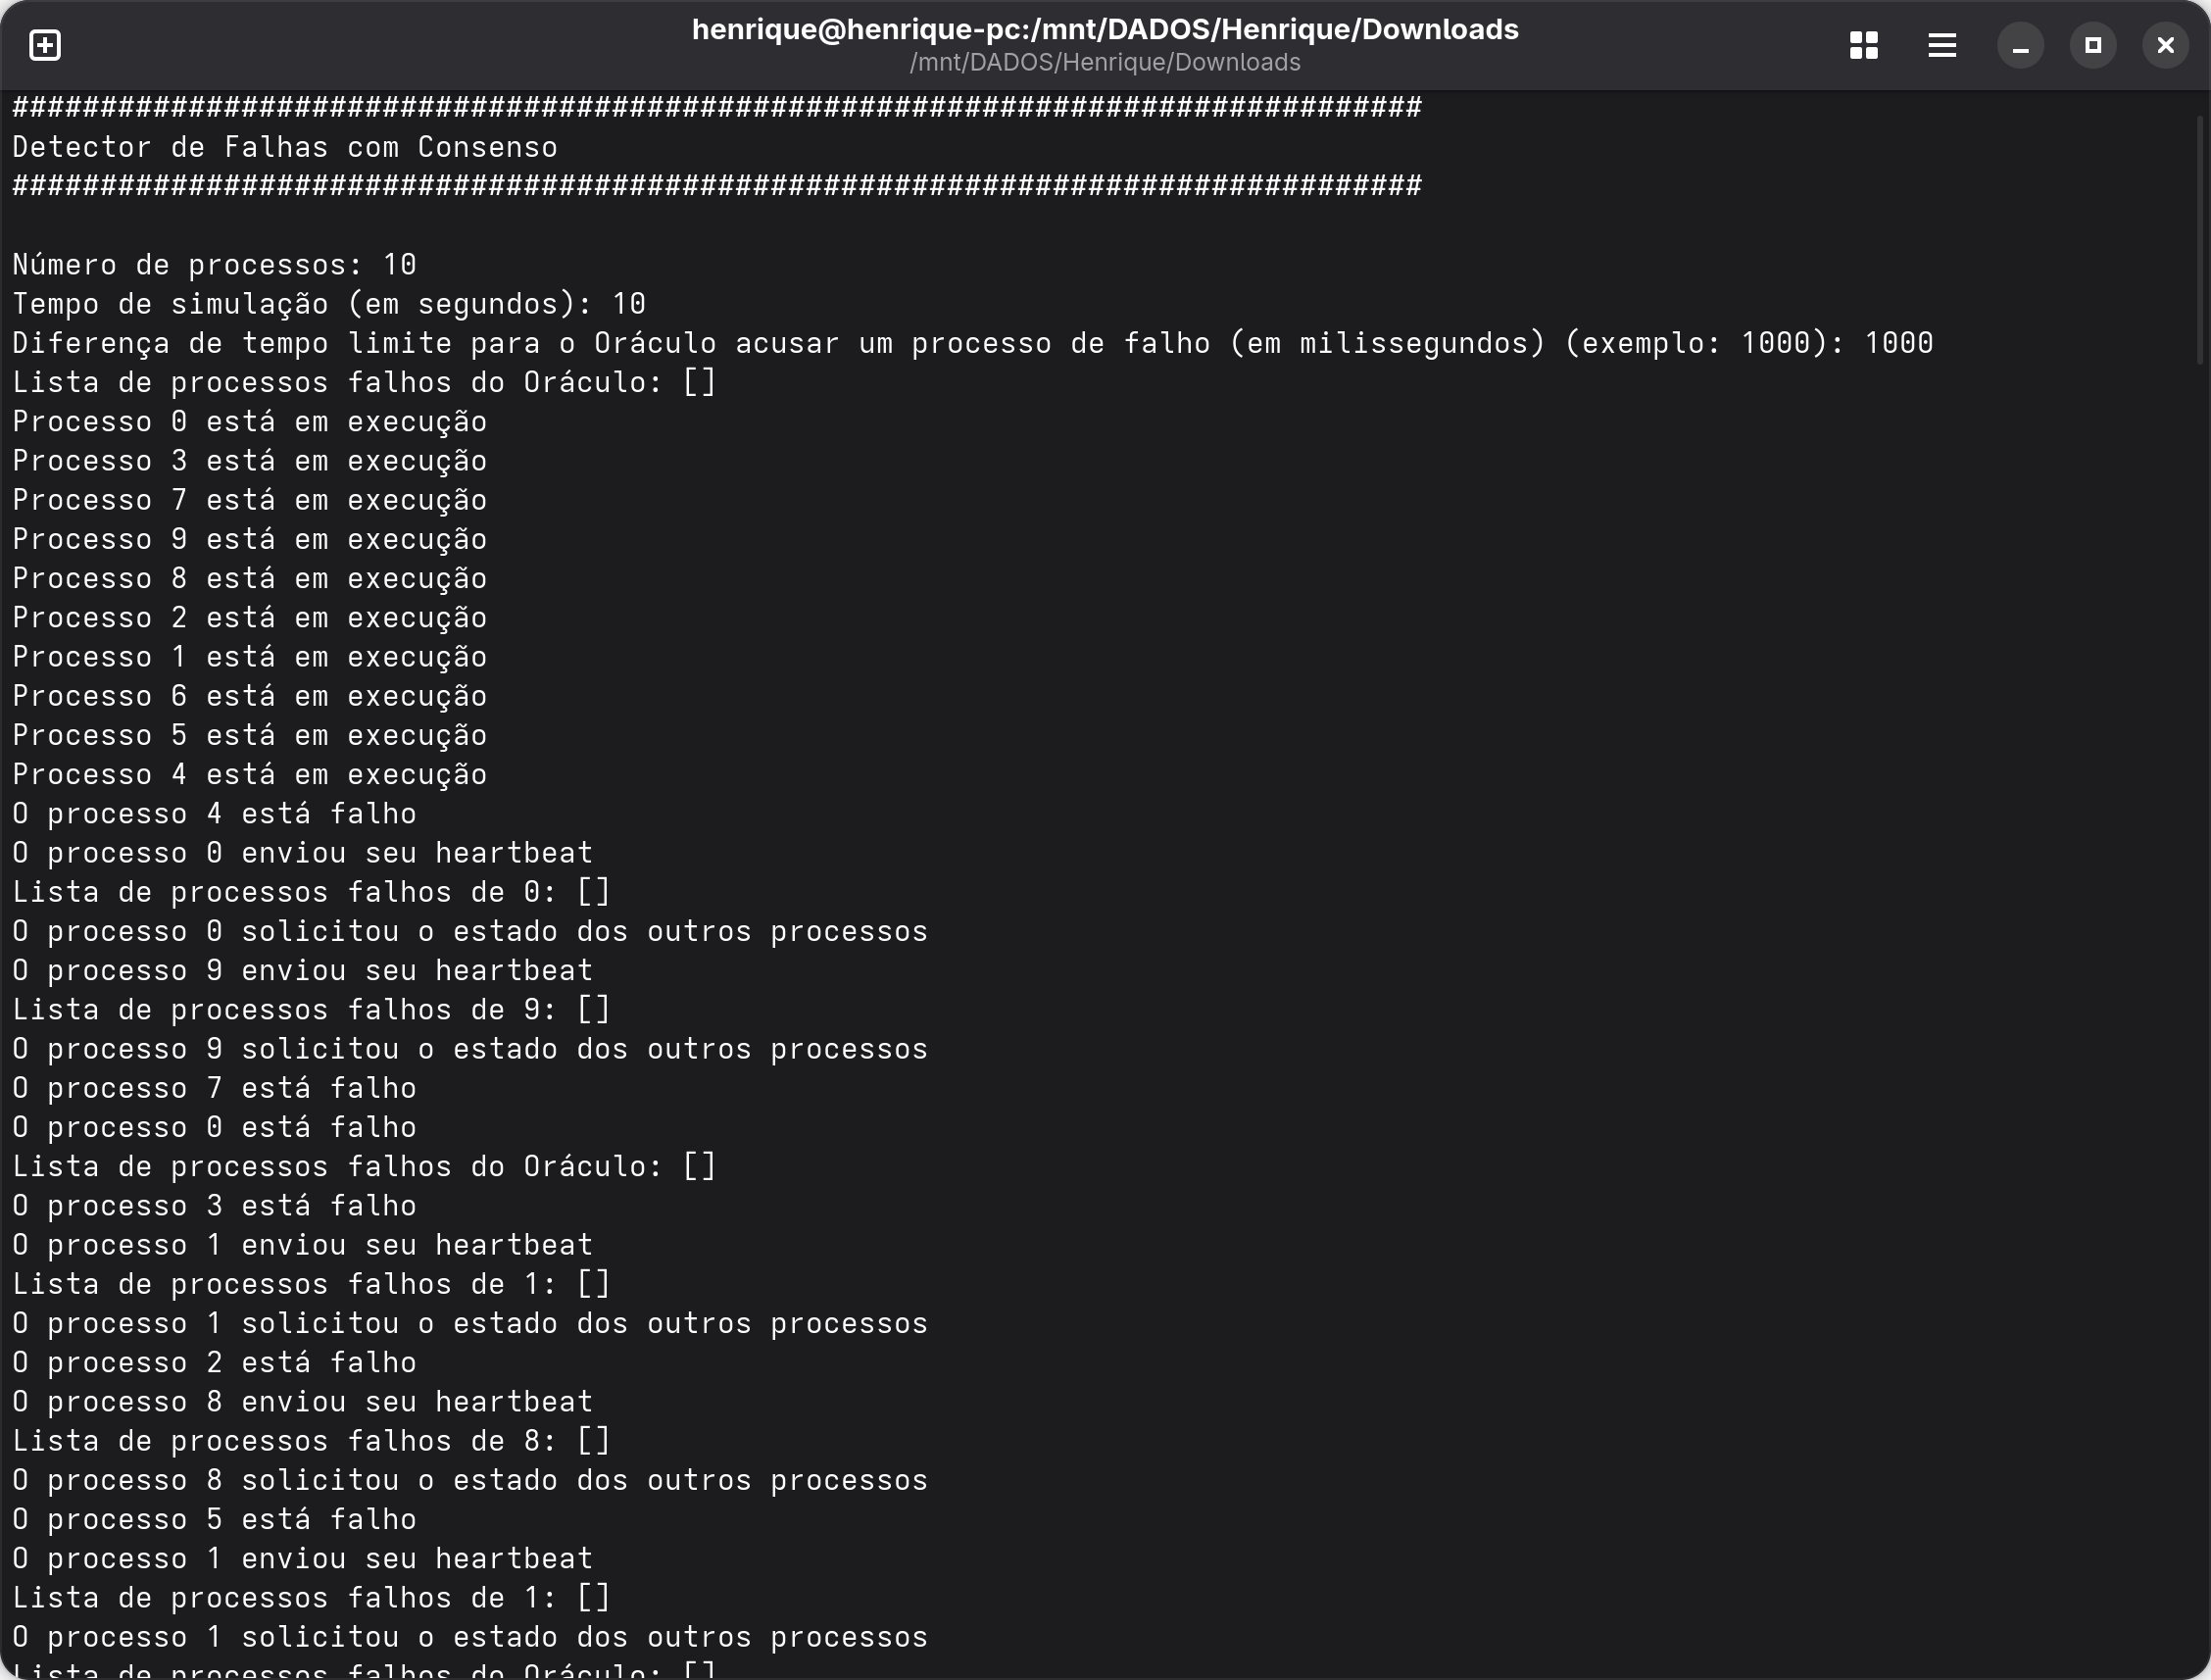Click 'O processo 7 está falho' line
Viewport: 2211px width, 1680px height.
(x=214, y=1088)
